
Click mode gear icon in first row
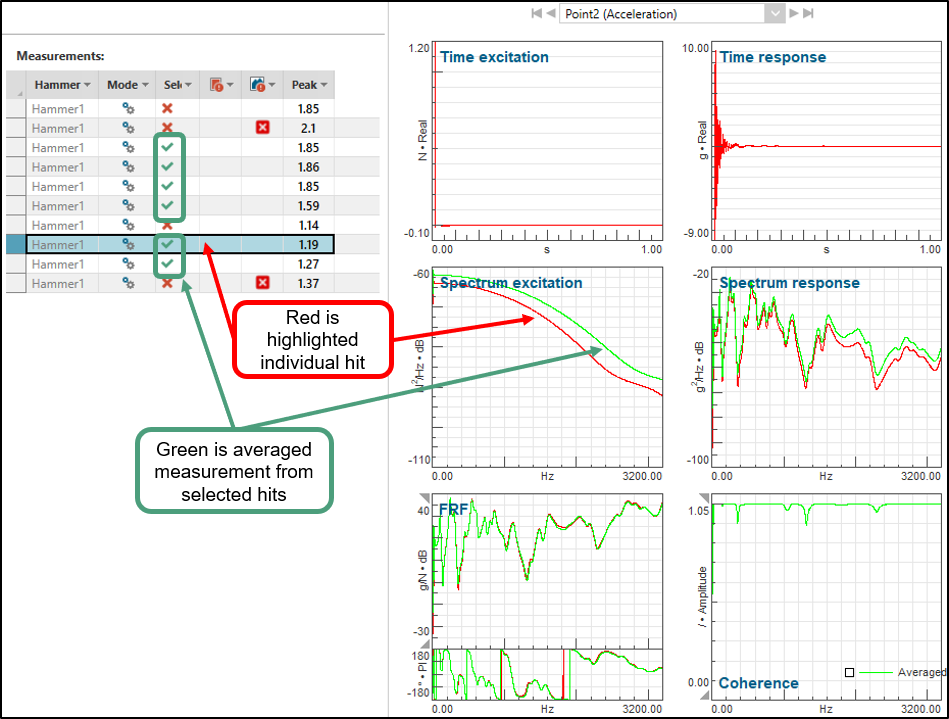pyautogui.click(x=128, y=108)
